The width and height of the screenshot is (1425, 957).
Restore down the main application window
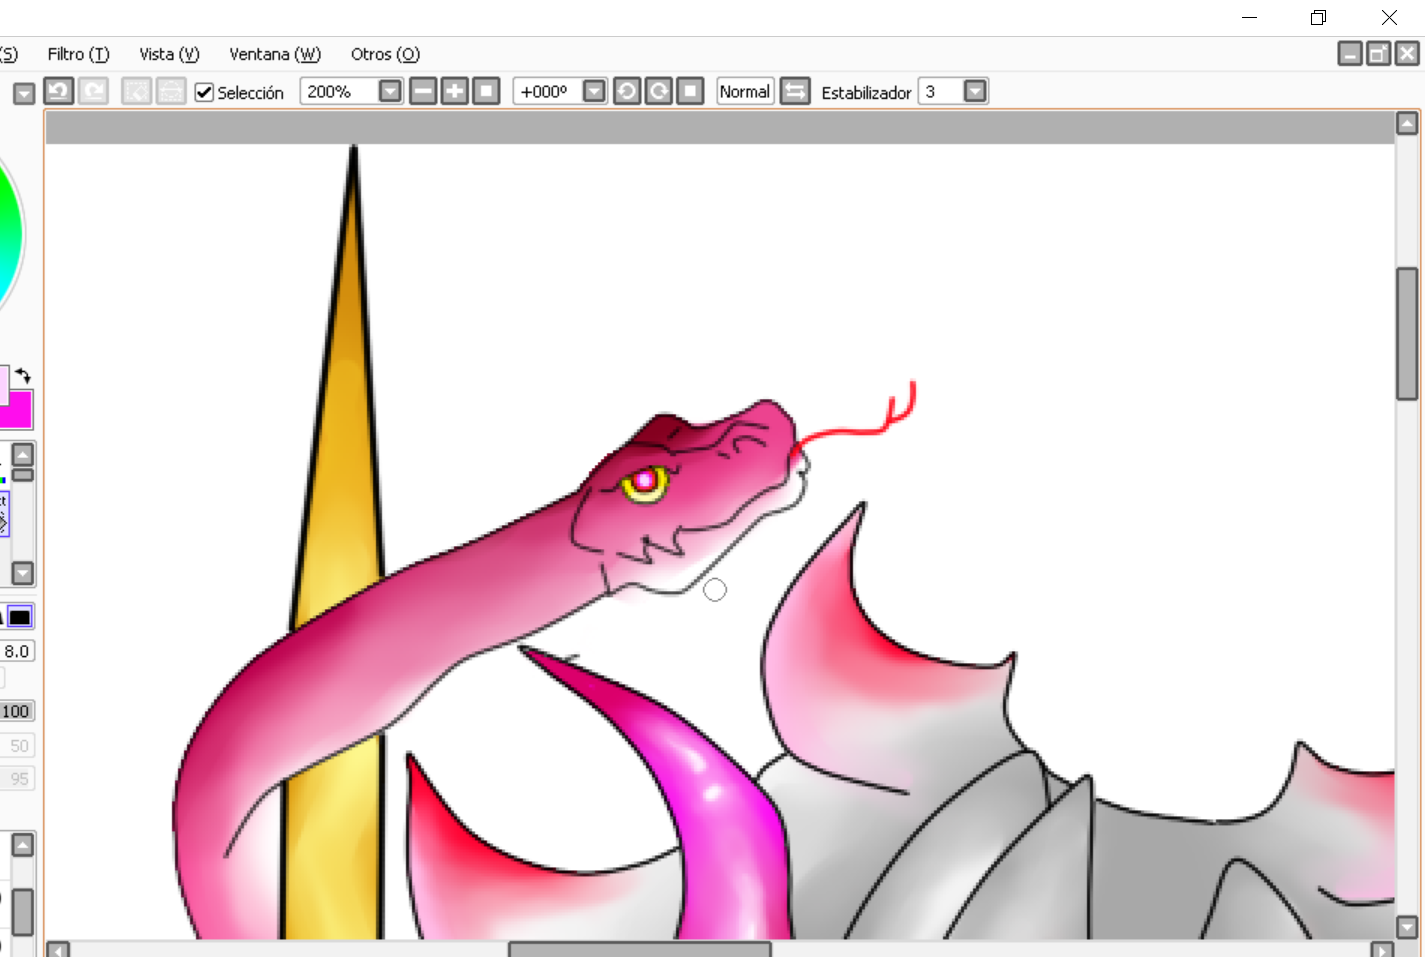[x=1318, y=17]
